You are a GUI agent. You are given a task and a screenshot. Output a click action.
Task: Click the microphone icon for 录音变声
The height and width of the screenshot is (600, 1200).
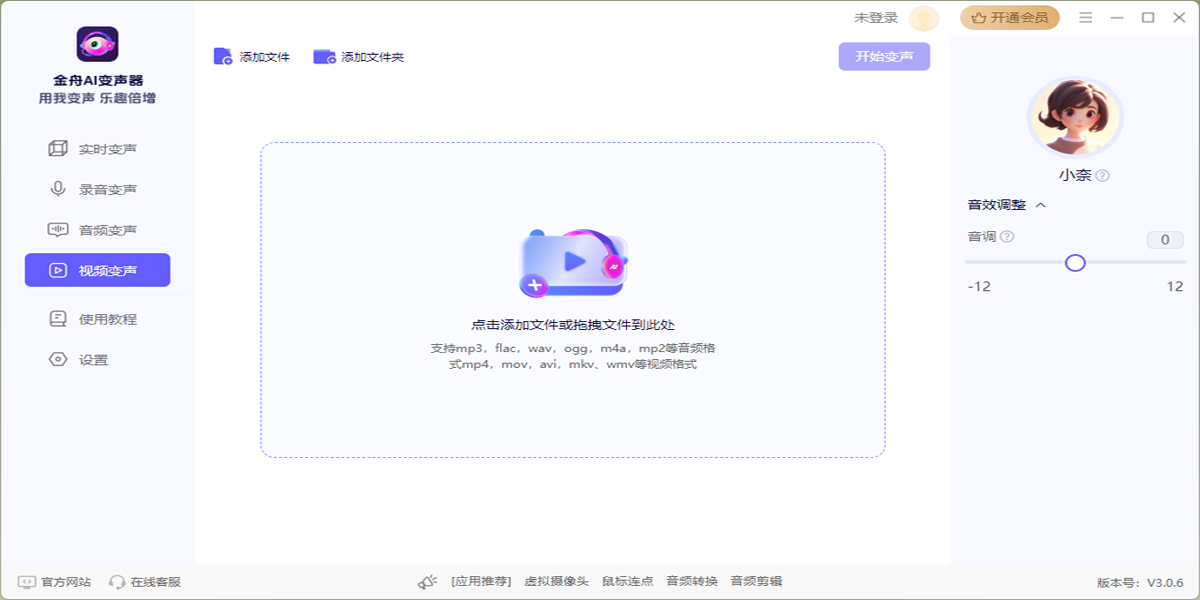coord(58,189)
